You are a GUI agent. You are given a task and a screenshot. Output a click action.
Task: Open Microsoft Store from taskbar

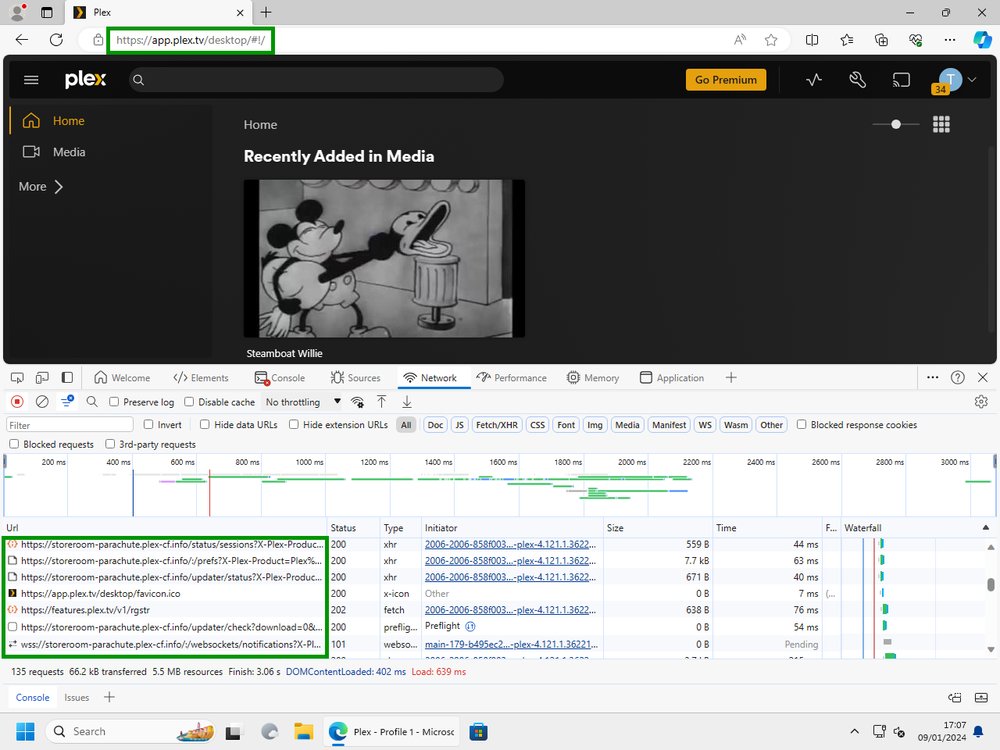tap(478, 732)
